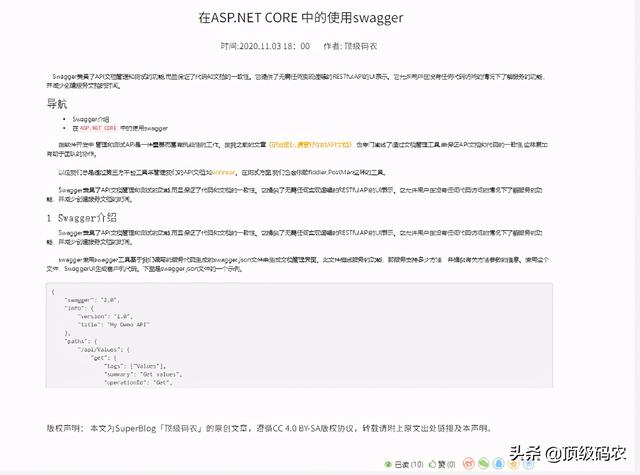The height and width of the screenshot is (475, 640).
Task: Share the article to WeChat
Action: click(x=484, y=464)
